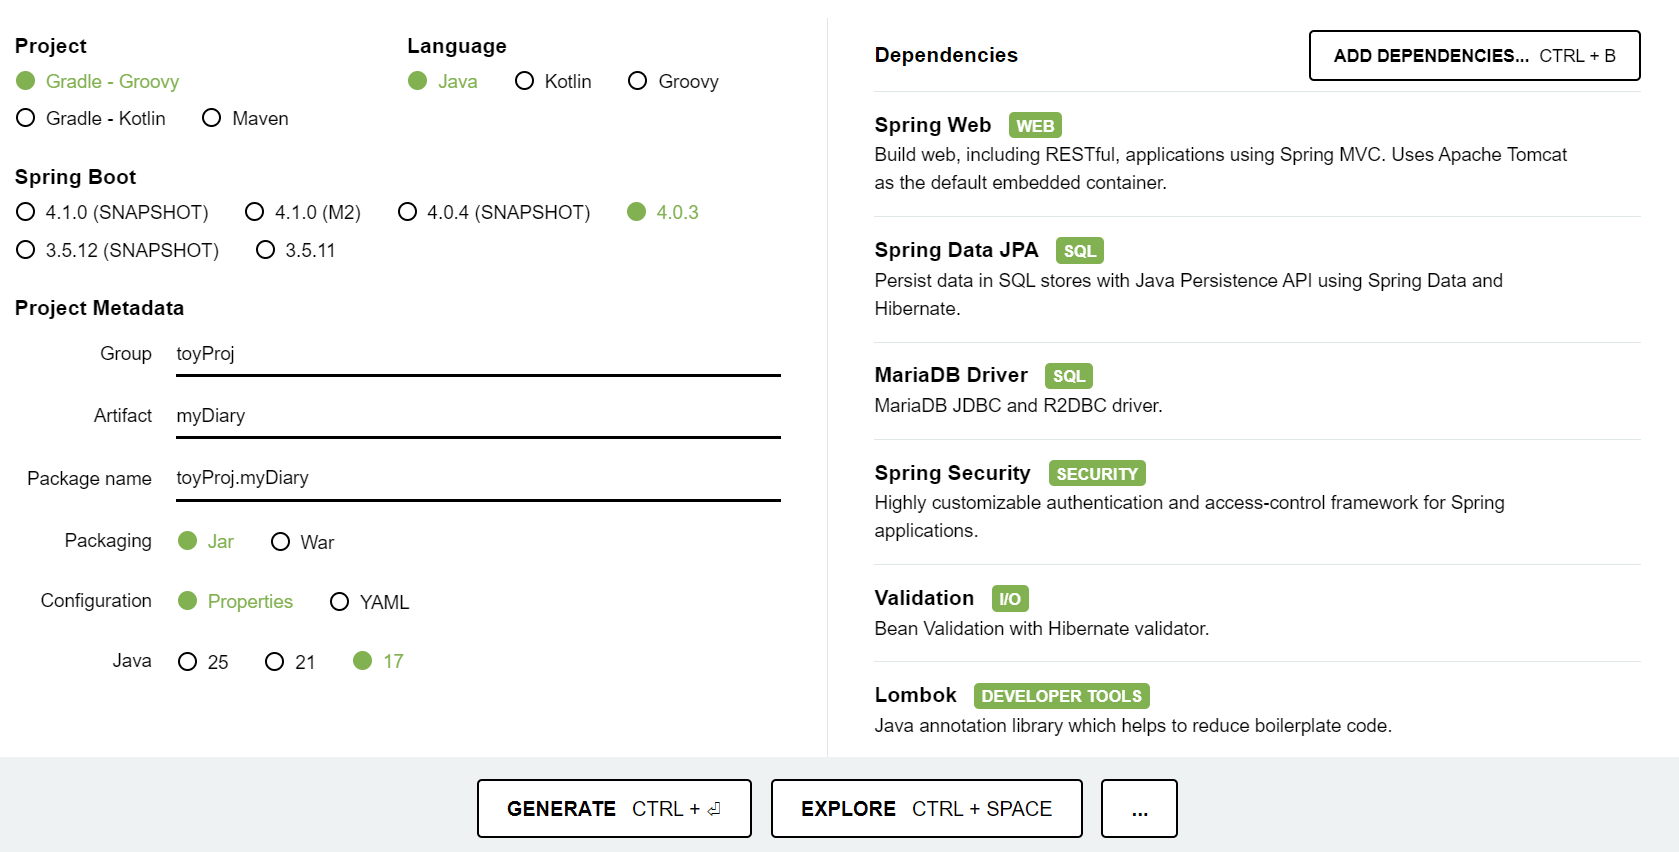Click the WEB tag badge

(x=1035, y=126)
